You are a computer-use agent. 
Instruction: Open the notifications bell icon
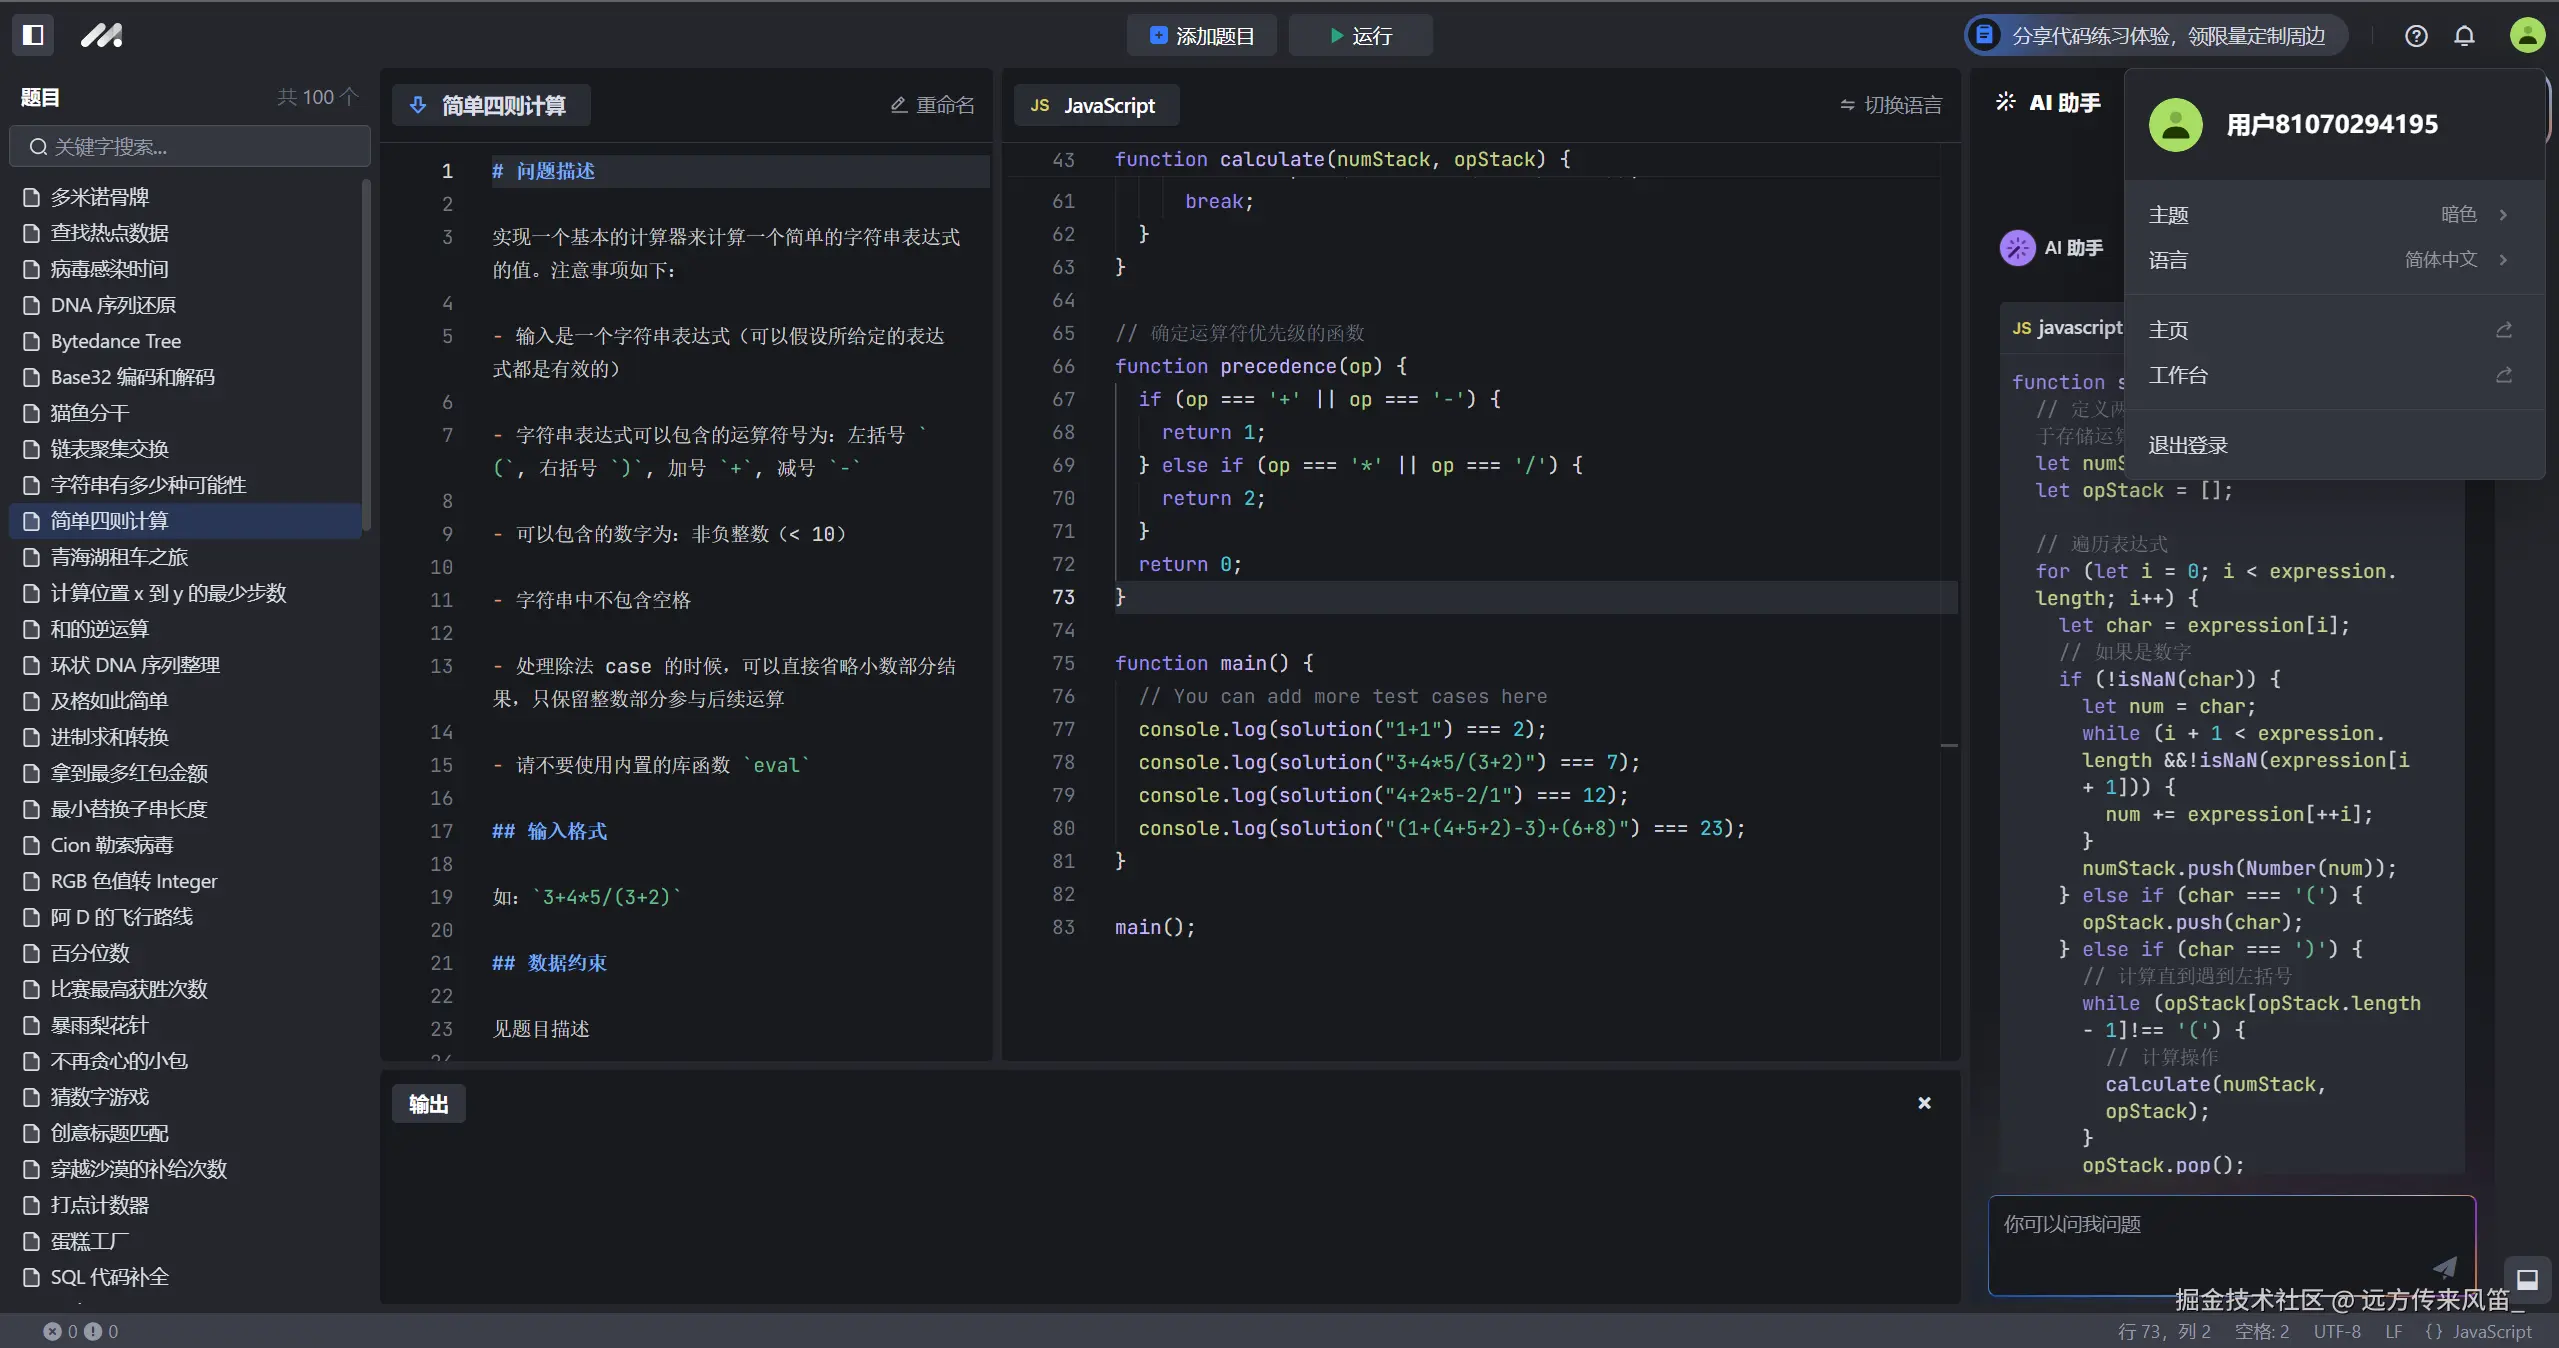[x=2464, y=36]
